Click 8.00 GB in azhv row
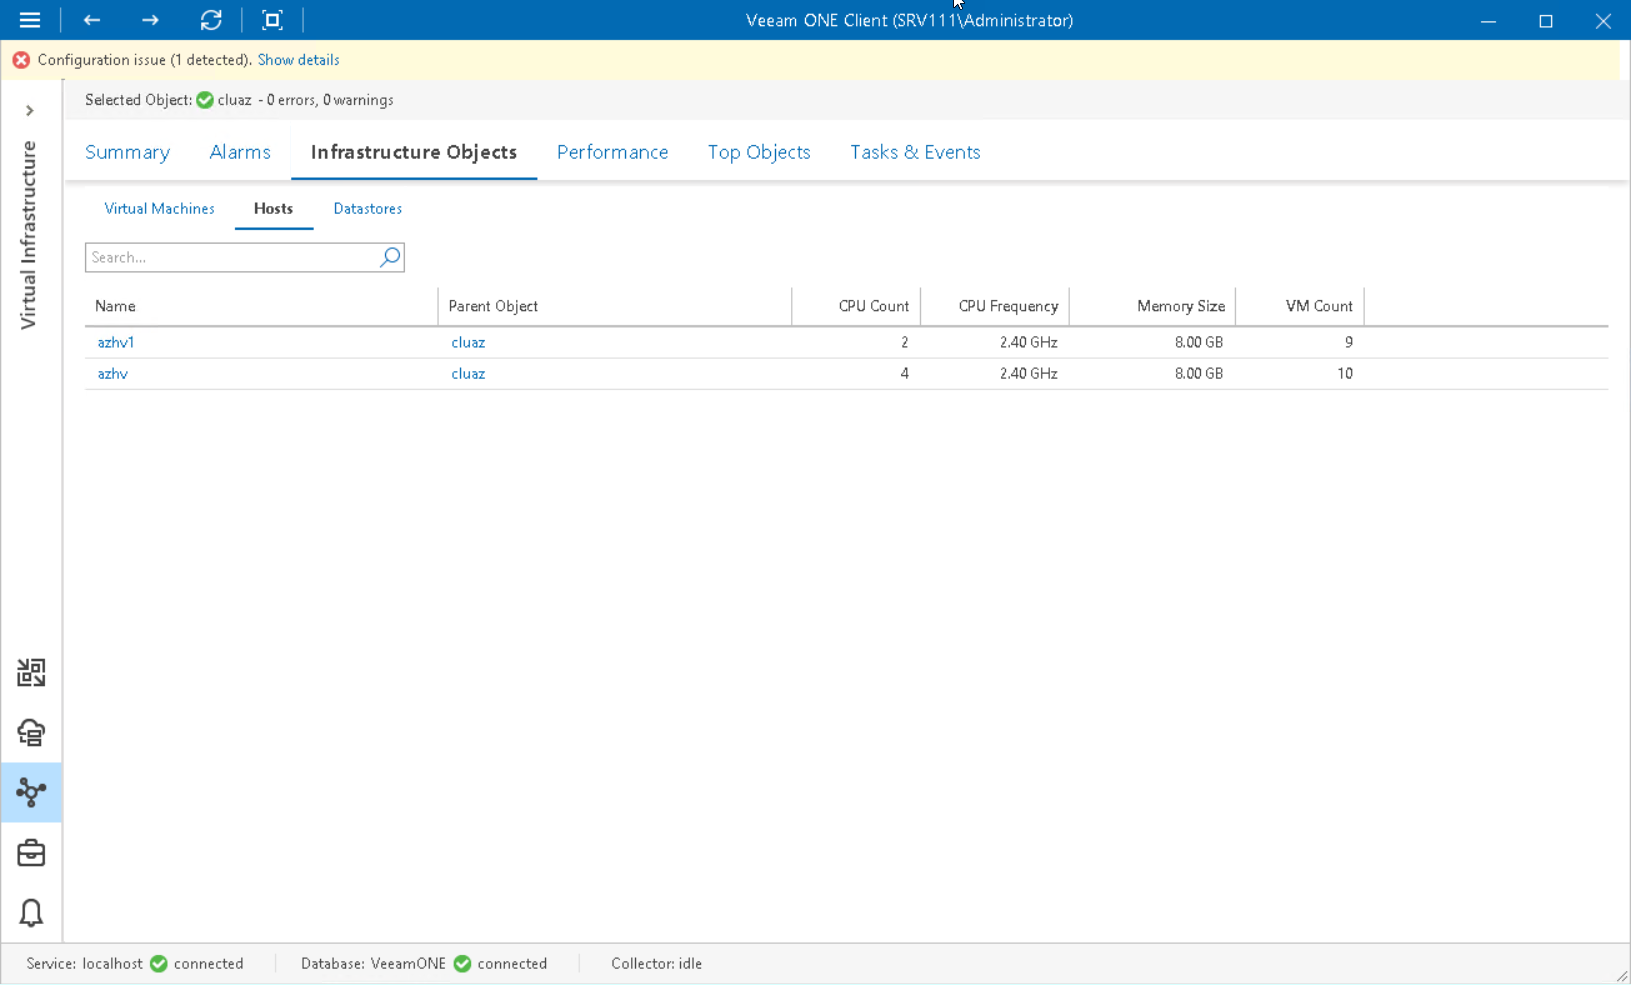This screenshot has height=985, width=1631. (x=1198, y=373)
